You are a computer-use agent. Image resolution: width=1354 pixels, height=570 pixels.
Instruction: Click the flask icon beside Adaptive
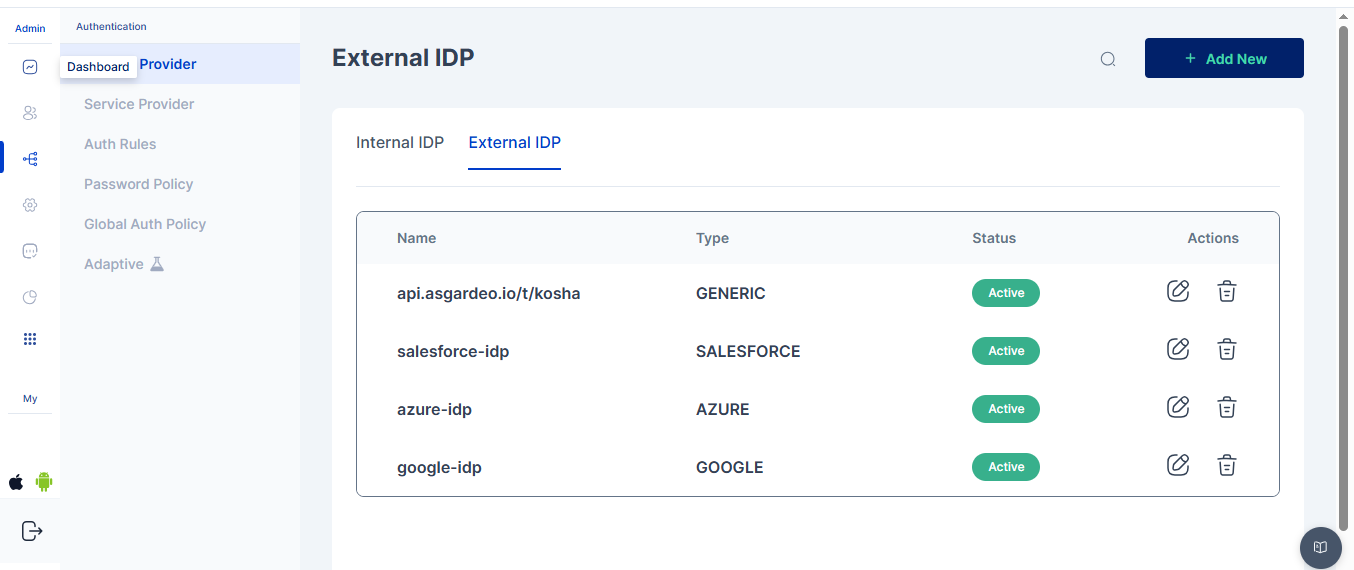coord(156,264)
